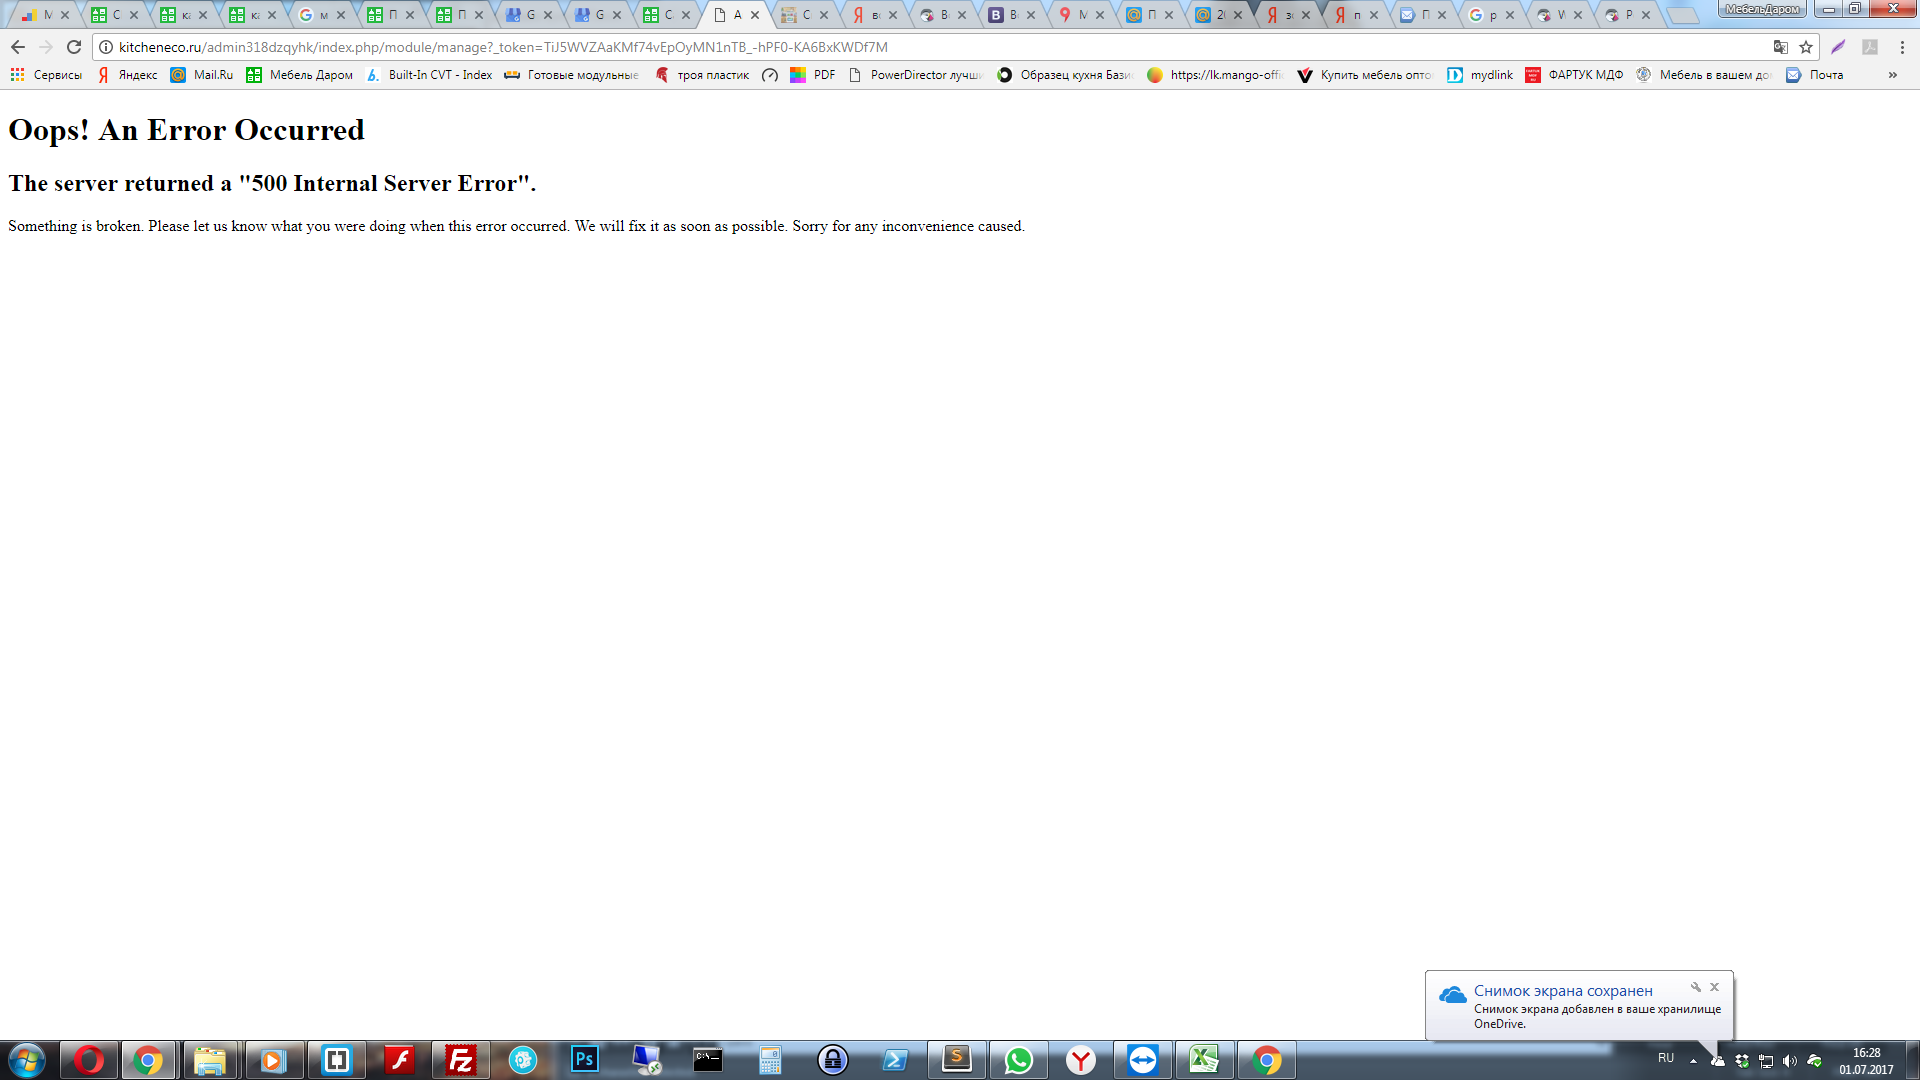
Task: Bookmark this page with the star icon
Action: point(1806,47)
